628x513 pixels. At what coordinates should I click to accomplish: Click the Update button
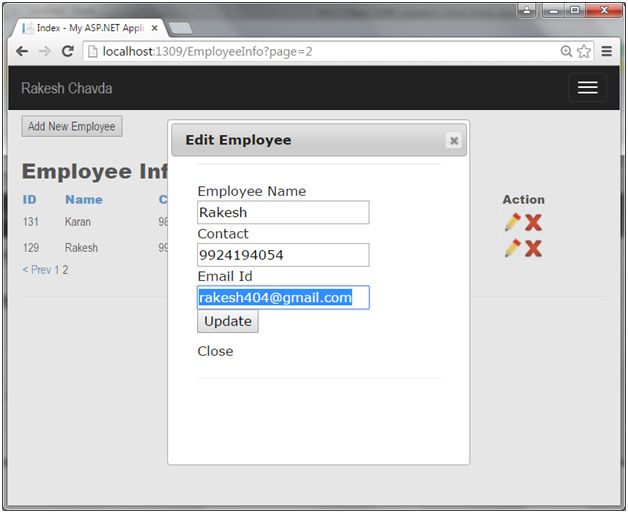(x=227, y=321)
